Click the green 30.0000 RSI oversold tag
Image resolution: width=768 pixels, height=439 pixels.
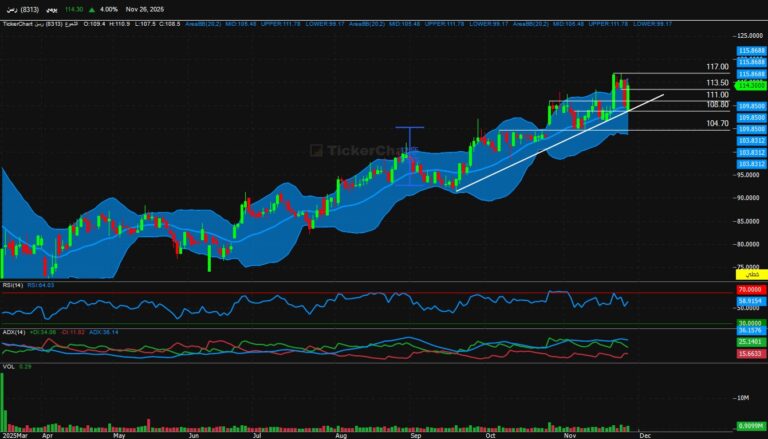[750, 323]
